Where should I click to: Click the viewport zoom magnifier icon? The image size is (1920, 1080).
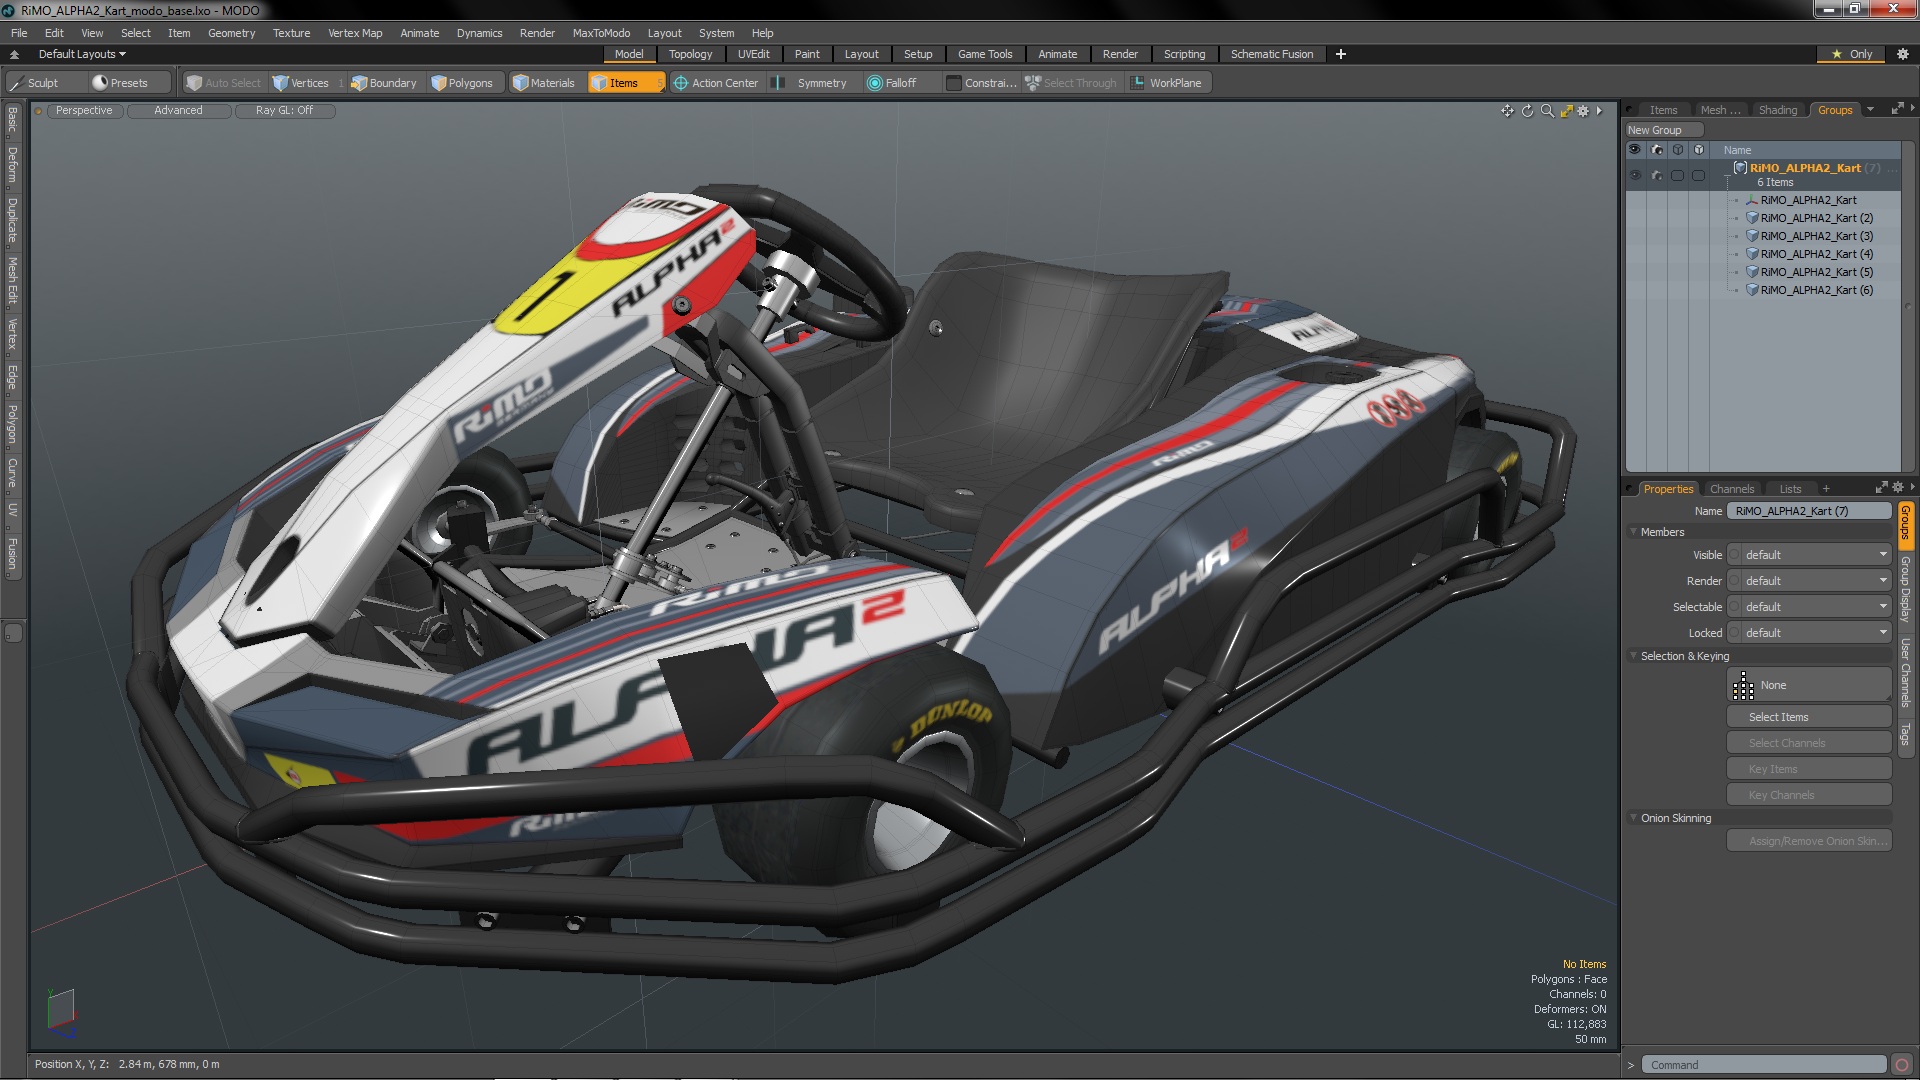[x=1547, y=111]
